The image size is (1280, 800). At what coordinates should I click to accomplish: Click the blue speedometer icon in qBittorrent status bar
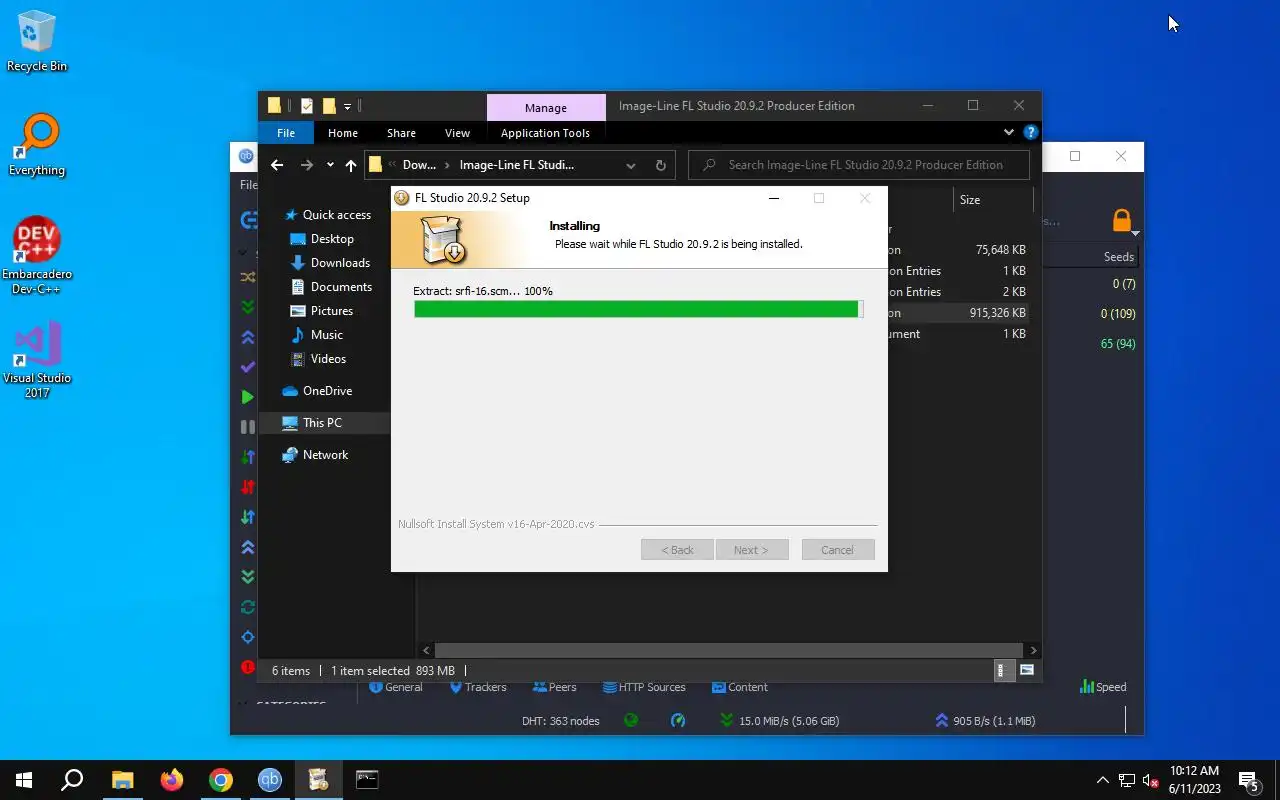(678, 720)
